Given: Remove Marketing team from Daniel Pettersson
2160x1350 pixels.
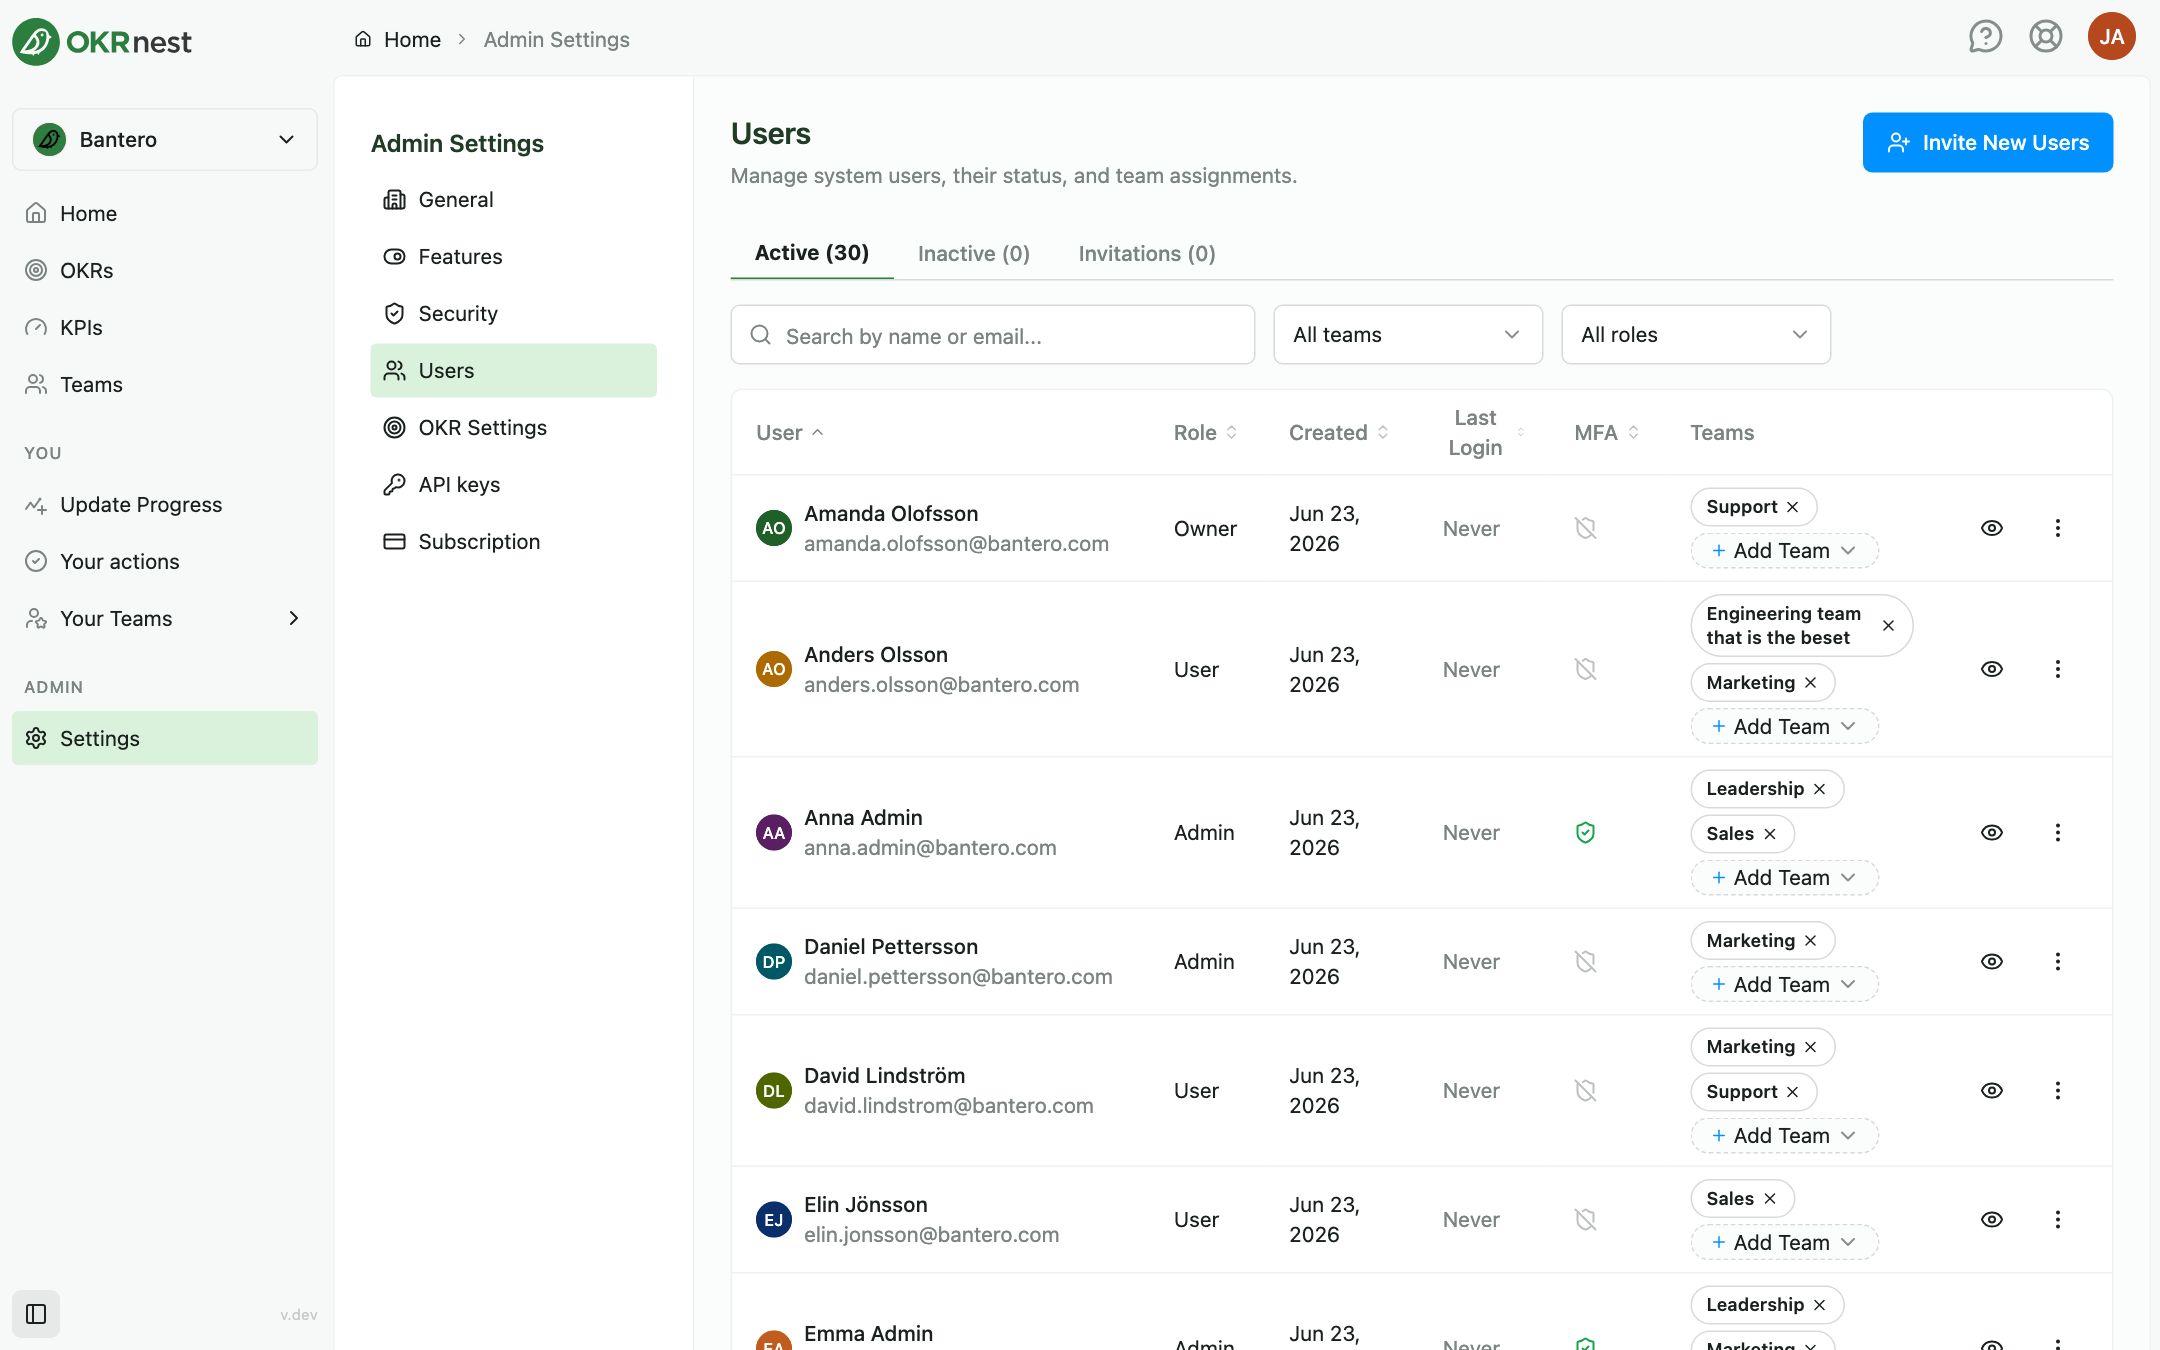Looking at the screenshot, I should click(x=1810, y=941).
